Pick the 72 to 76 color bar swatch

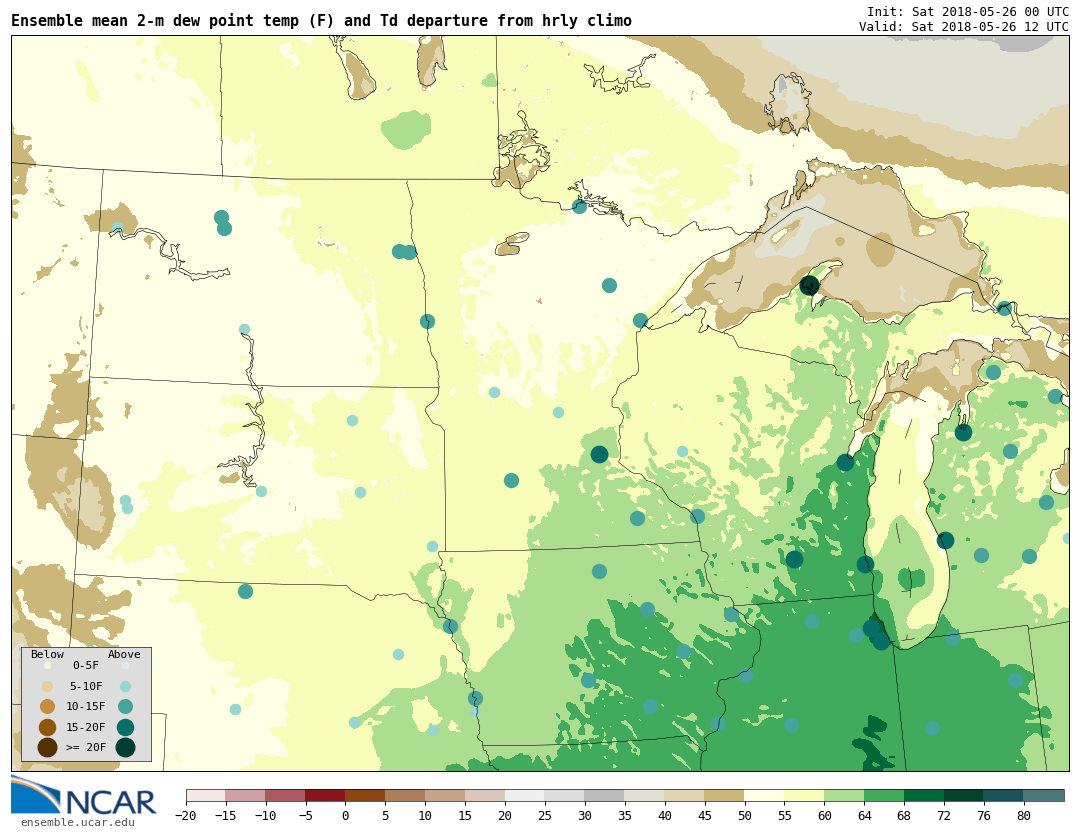965,796
